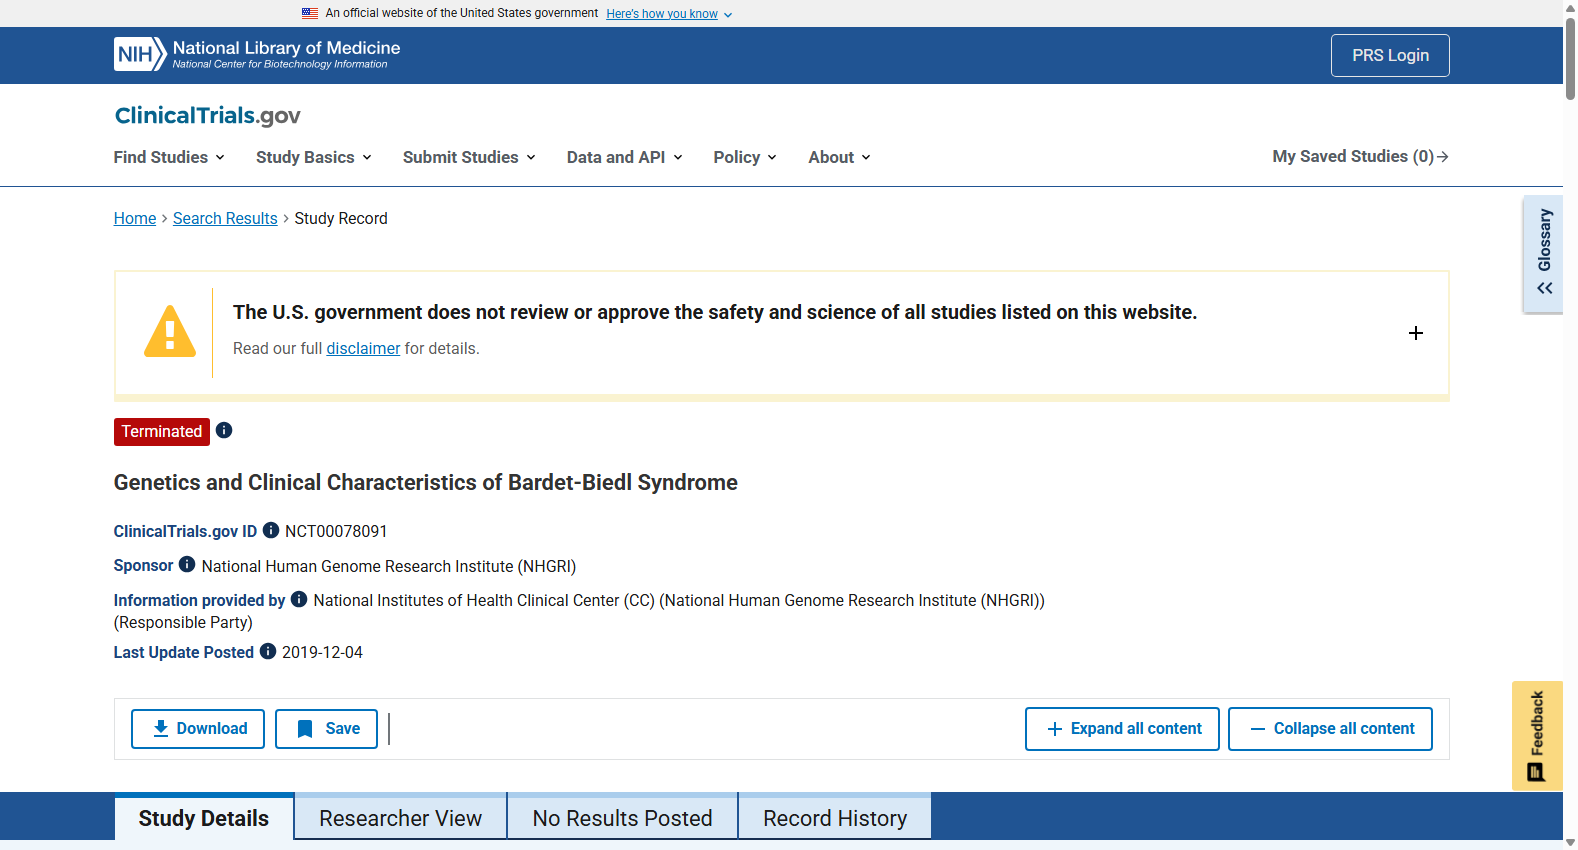Switch to the Researcher View tab
Viewport: 1578px width, 850px height.
pos(401,818)
